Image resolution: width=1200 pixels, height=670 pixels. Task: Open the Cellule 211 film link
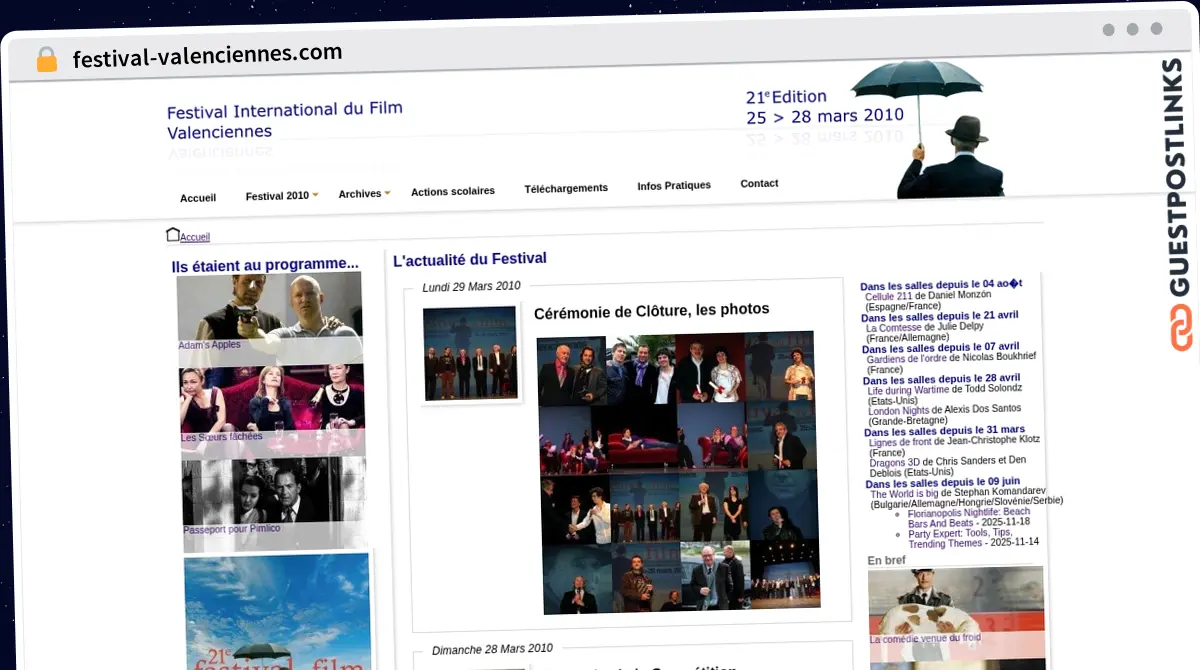pos(888,296)
